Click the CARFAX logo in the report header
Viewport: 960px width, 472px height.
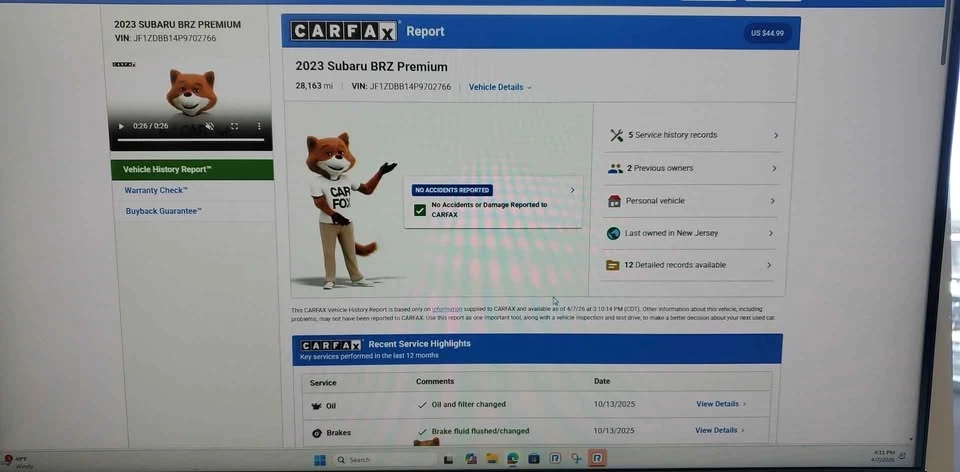[344, 31]
